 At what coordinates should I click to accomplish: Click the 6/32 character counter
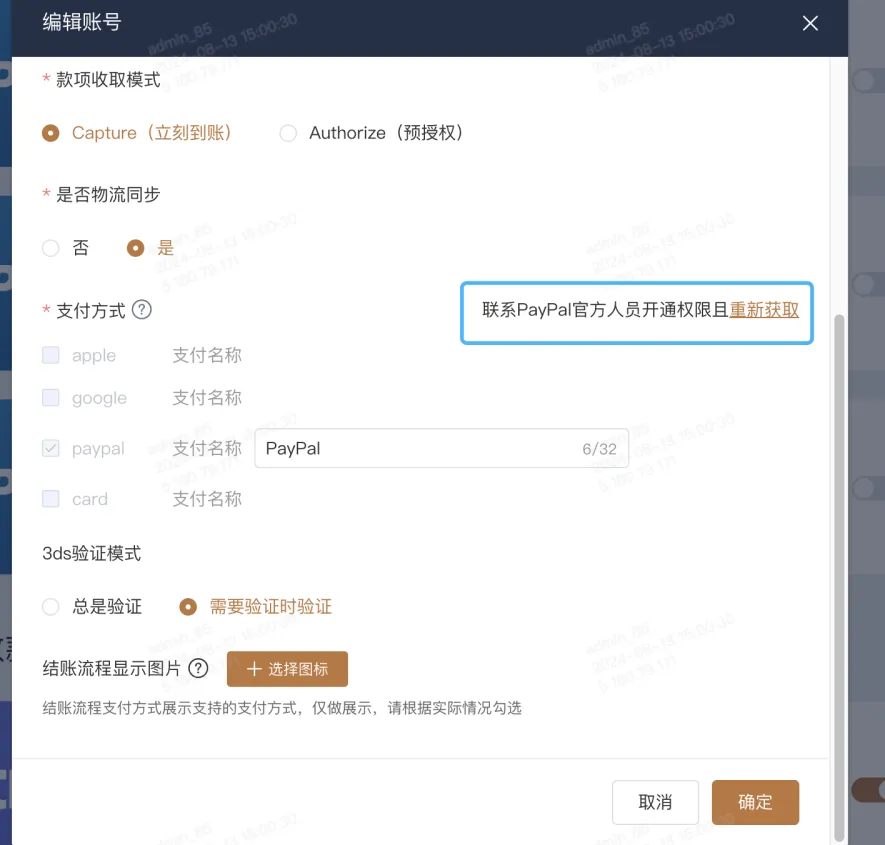point(599,449)
